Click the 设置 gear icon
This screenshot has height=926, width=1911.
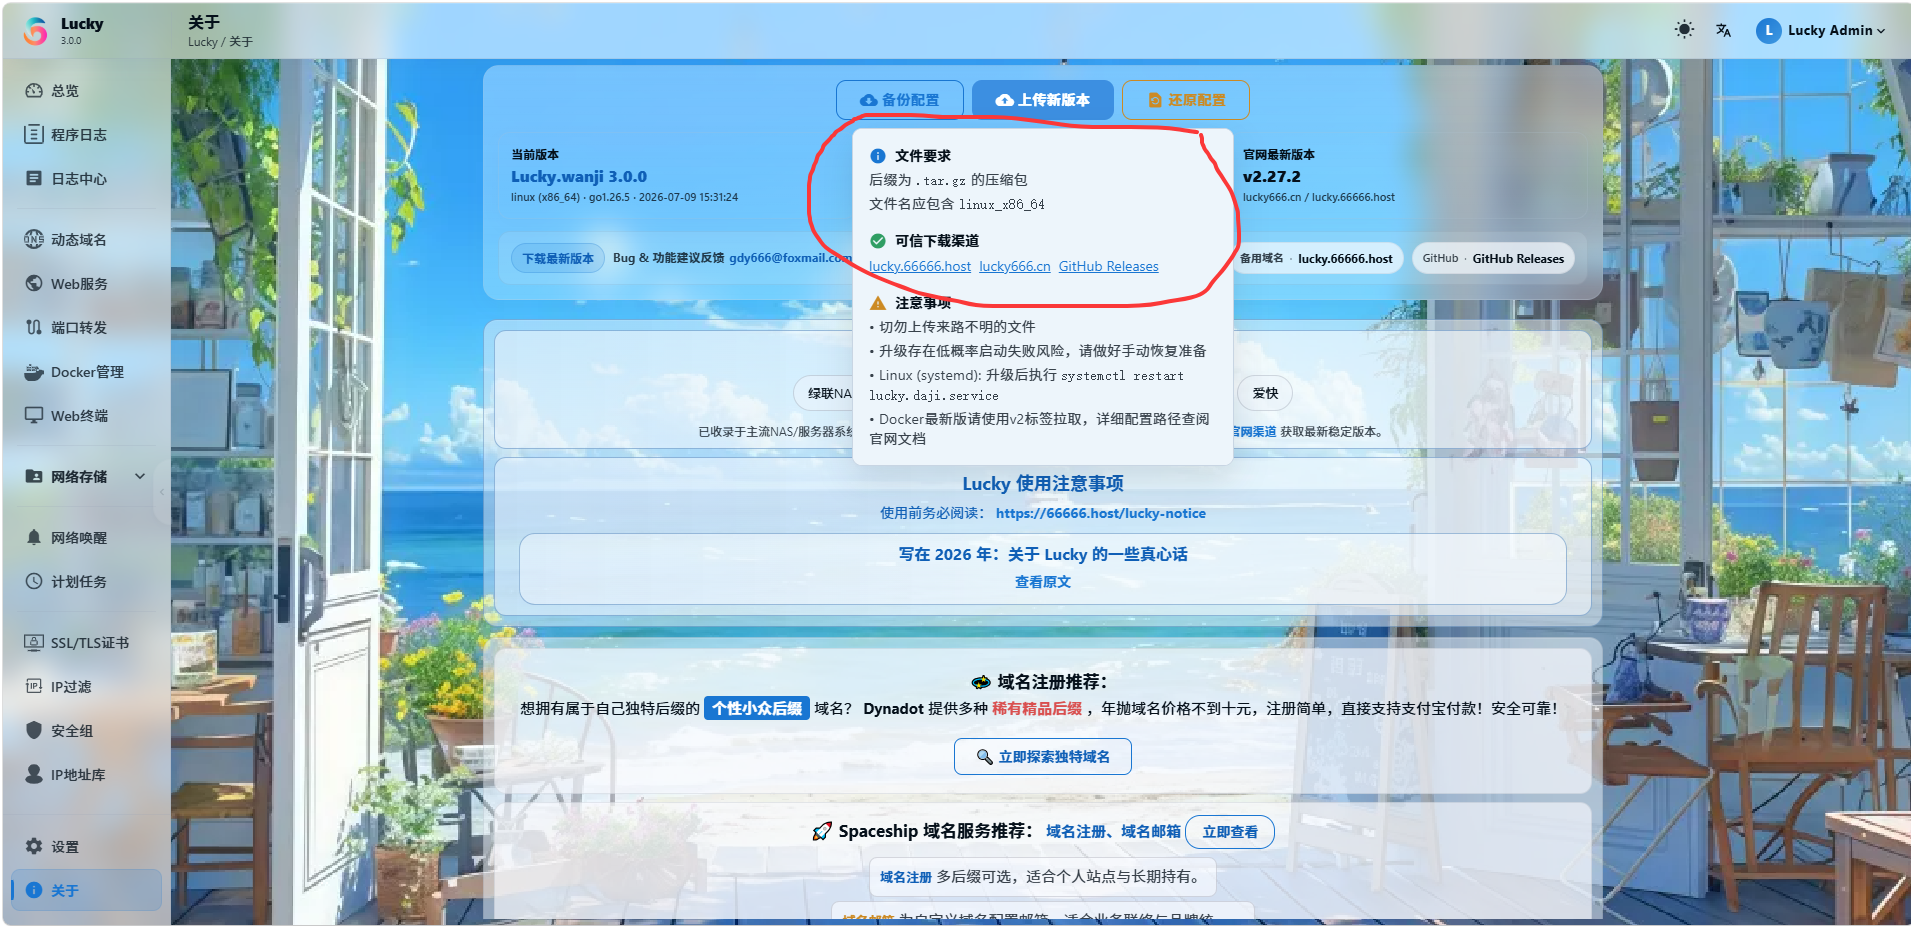[34, 847]
